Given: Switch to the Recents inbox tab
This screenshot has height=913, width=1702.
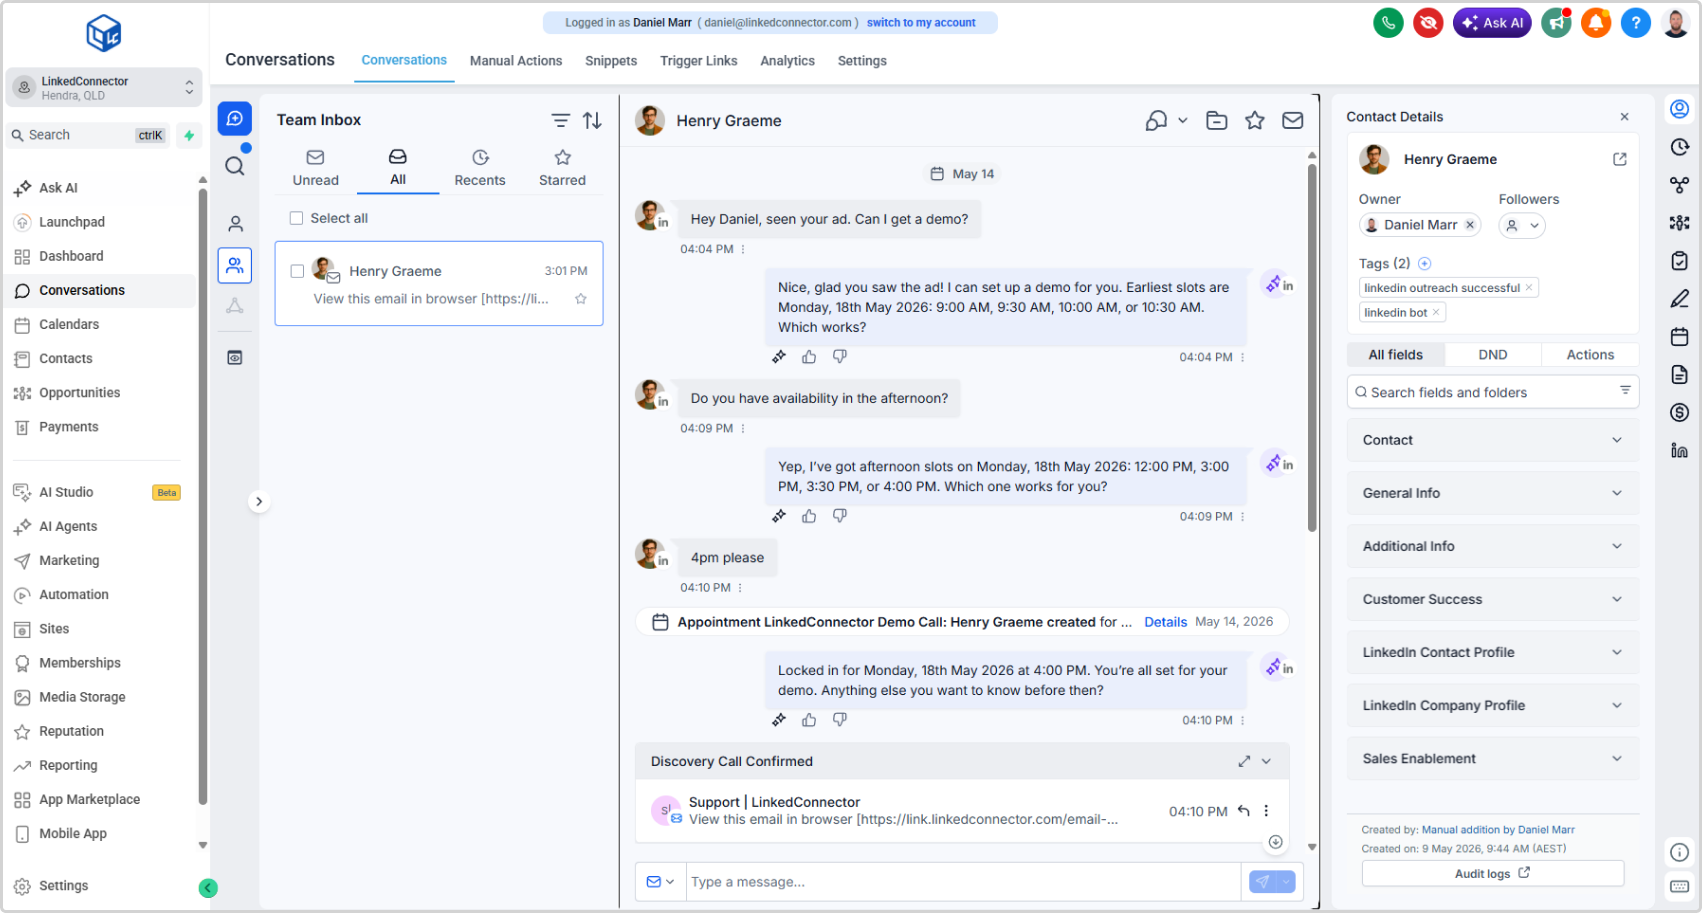Looking at the screenshot, I should coord(480,168).
